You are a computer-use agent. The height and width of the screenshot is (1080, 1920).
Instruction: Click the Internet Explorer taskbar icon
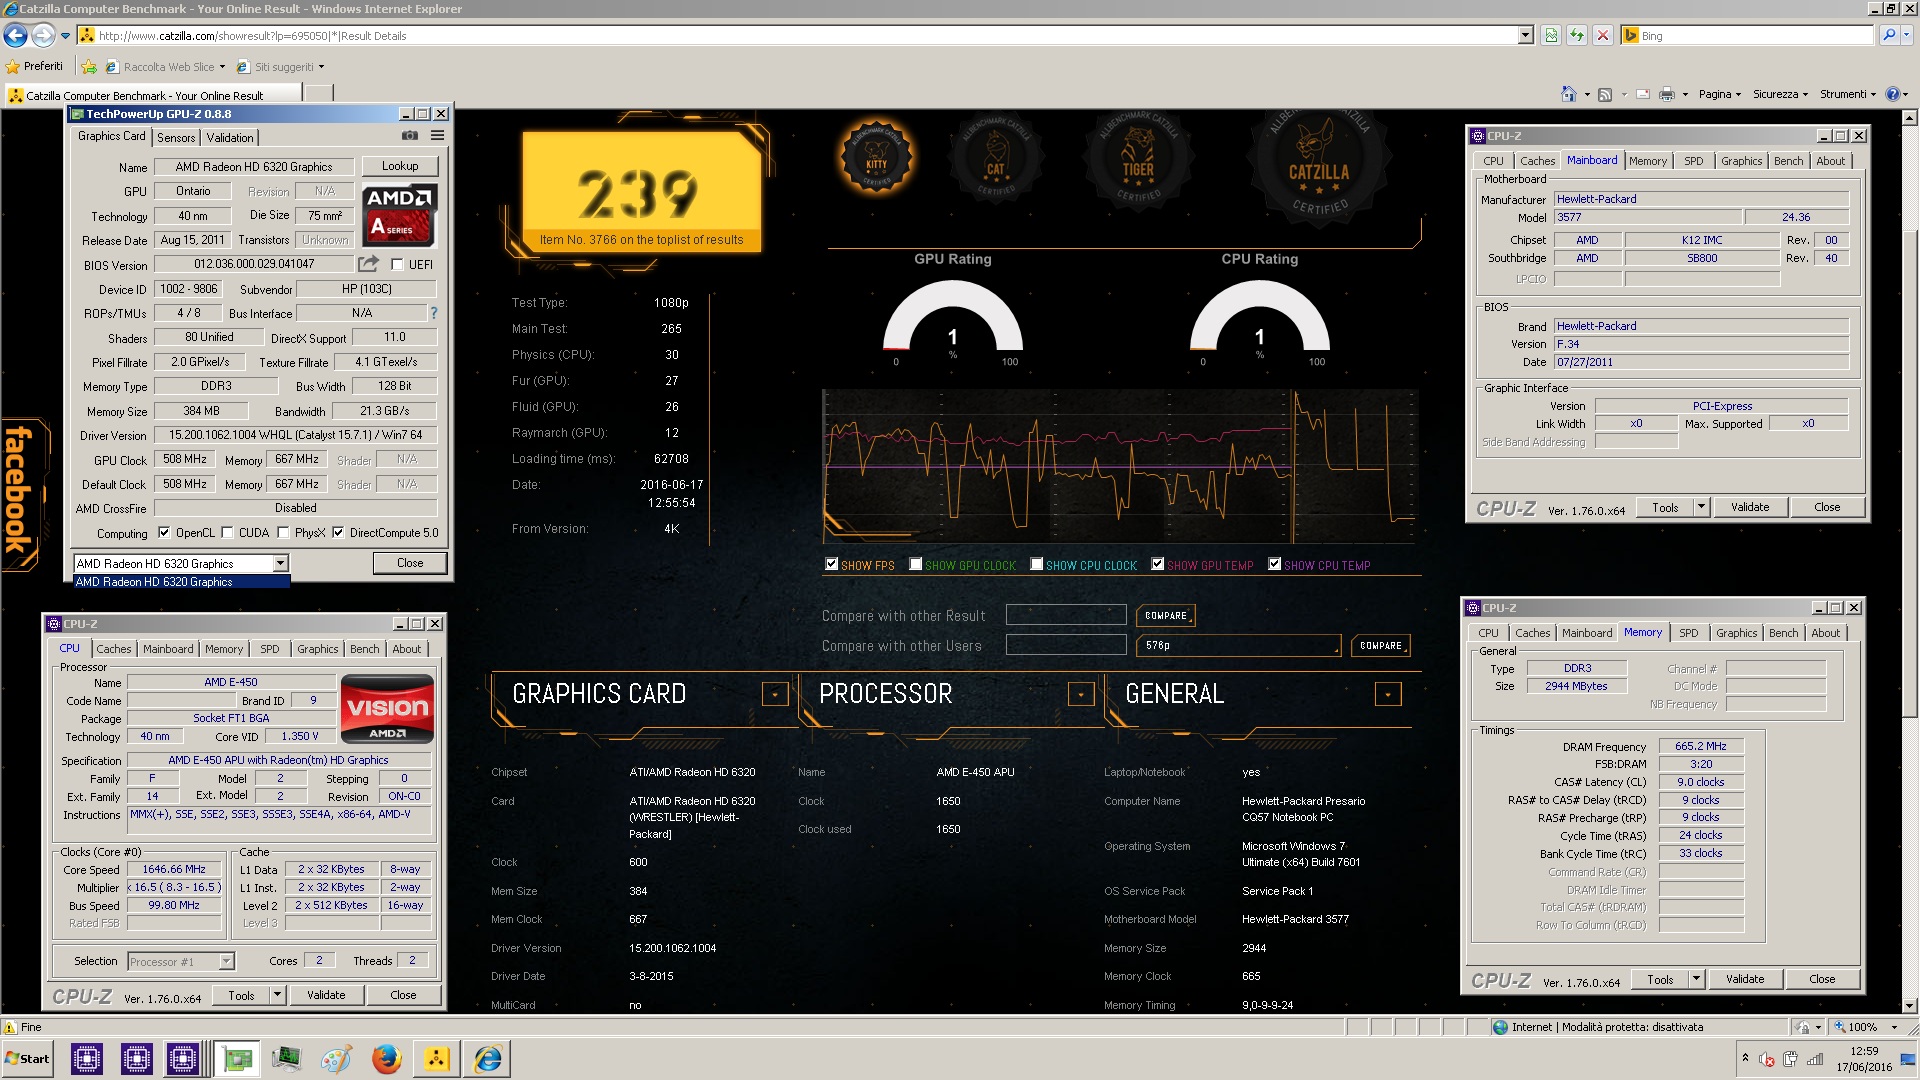pyautogui.click(x=488, y=1059)
